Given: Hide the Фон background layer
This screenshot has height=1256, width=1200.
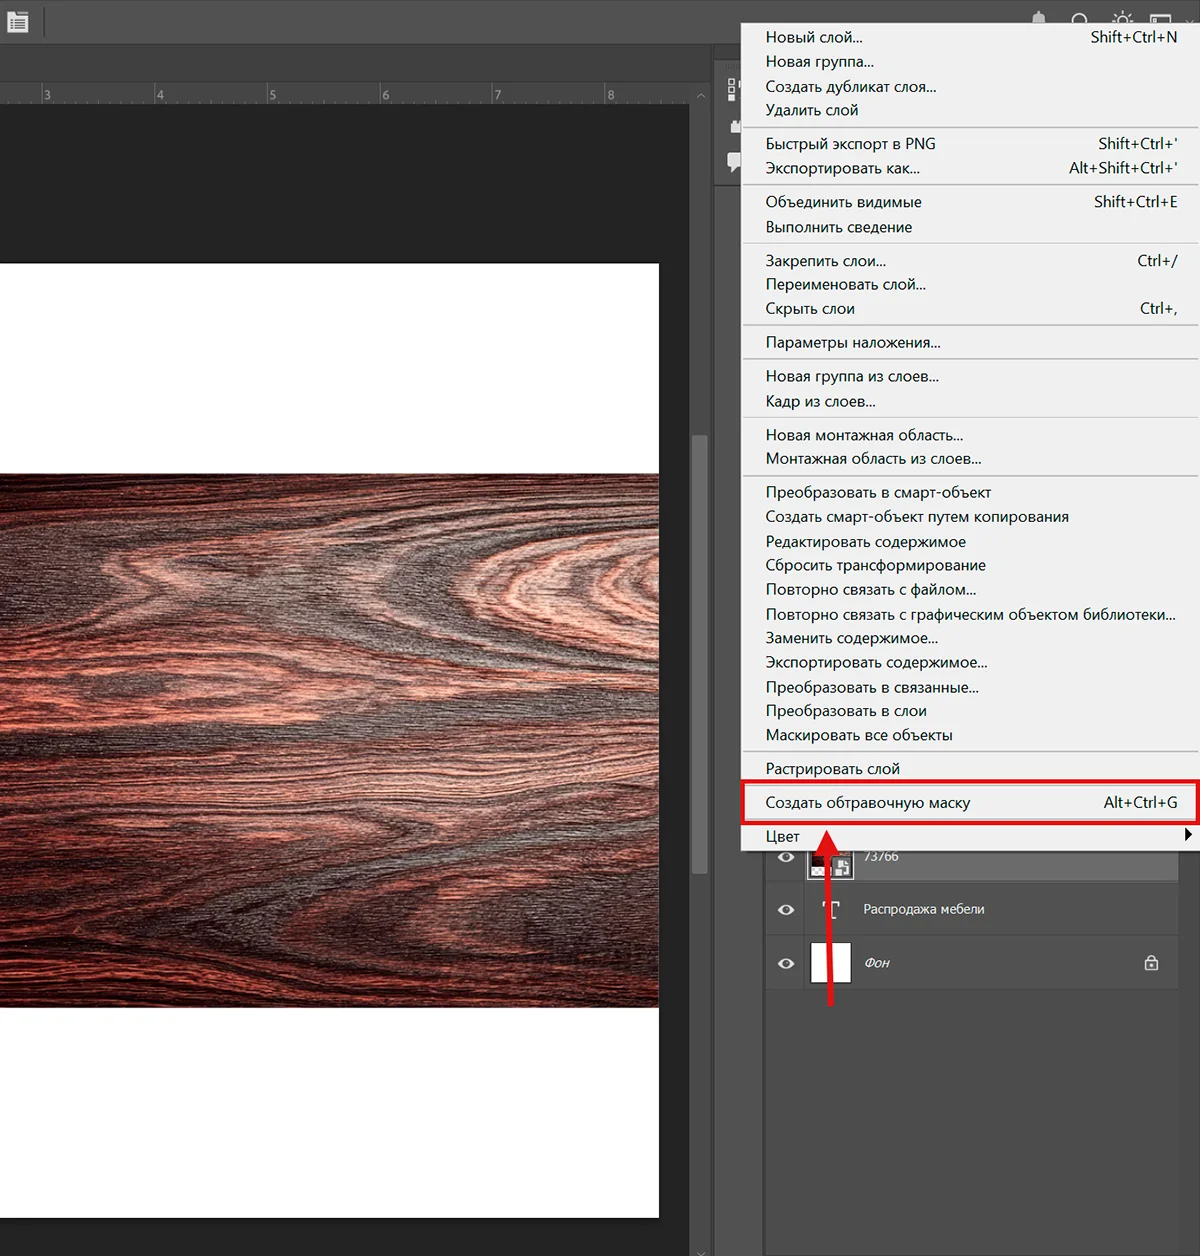Looking at the screenshot, I should click(786, 963).
